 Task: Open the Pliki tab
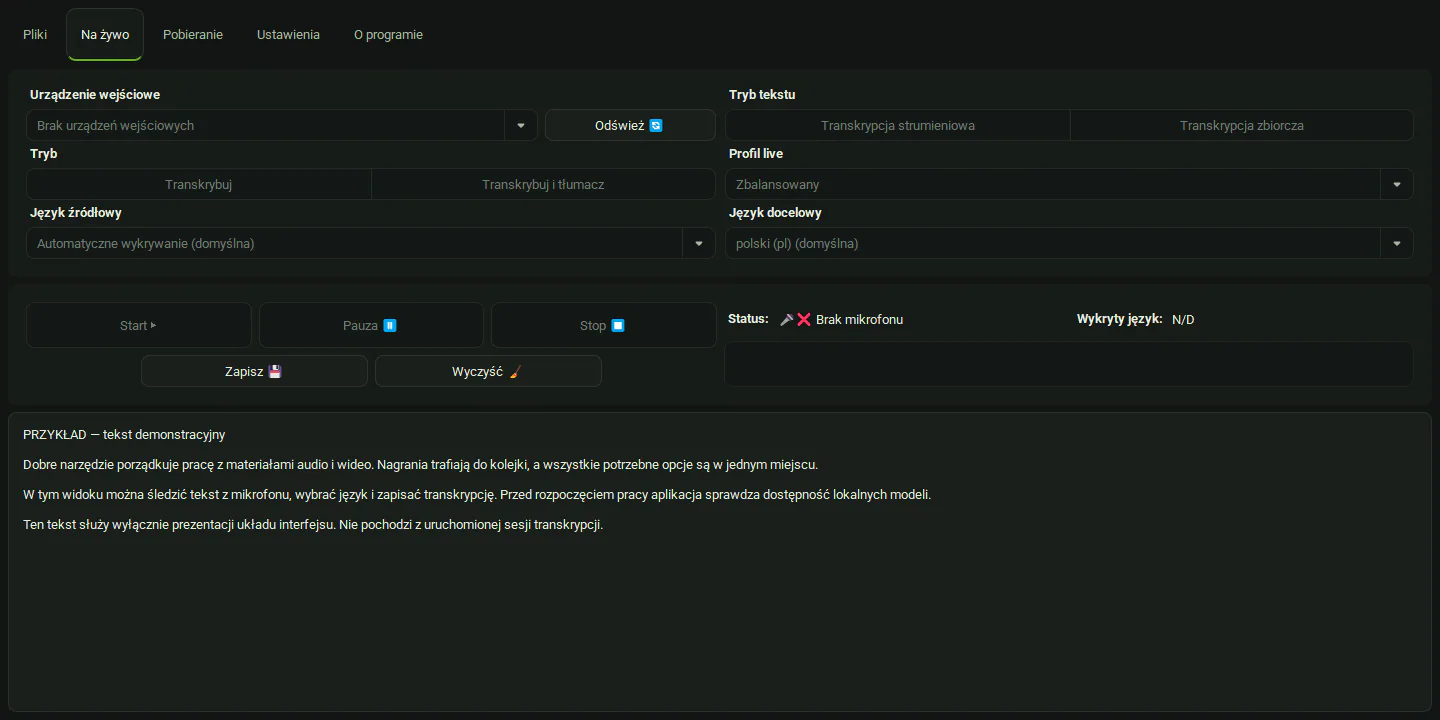point(35,34)
